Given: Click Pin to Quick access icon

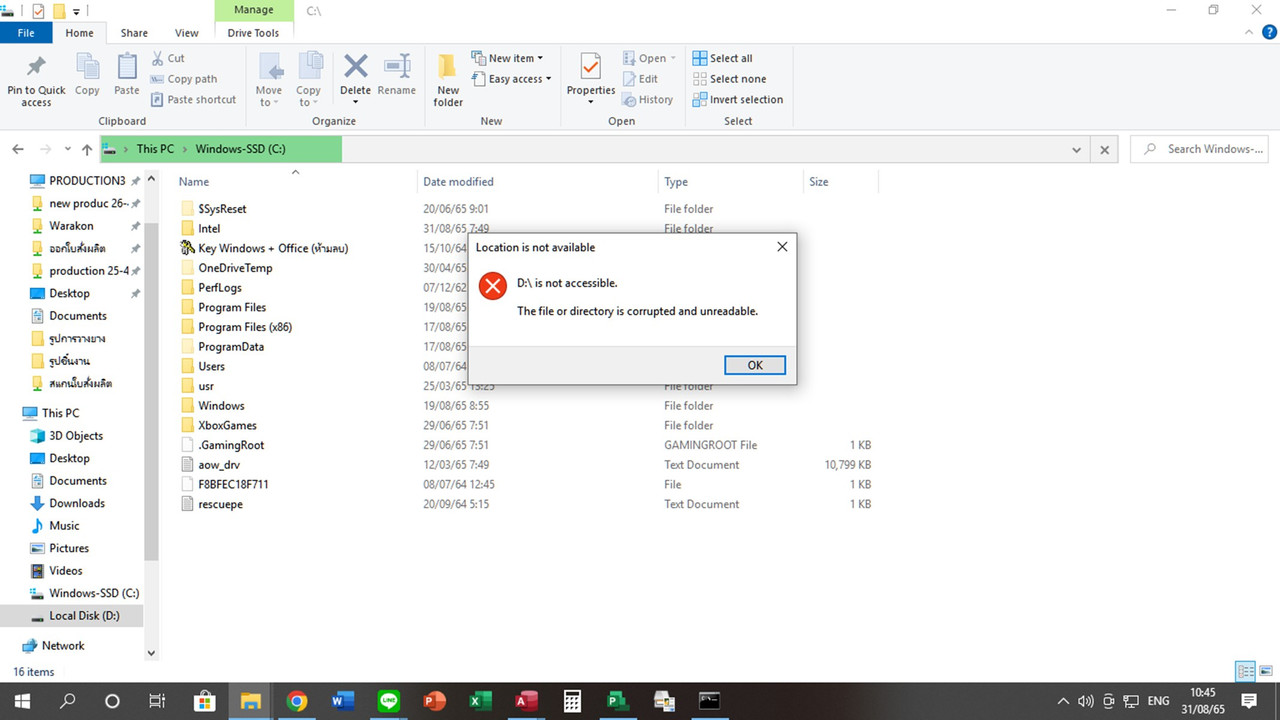Looking at the screenshot, I should (36, 67).
